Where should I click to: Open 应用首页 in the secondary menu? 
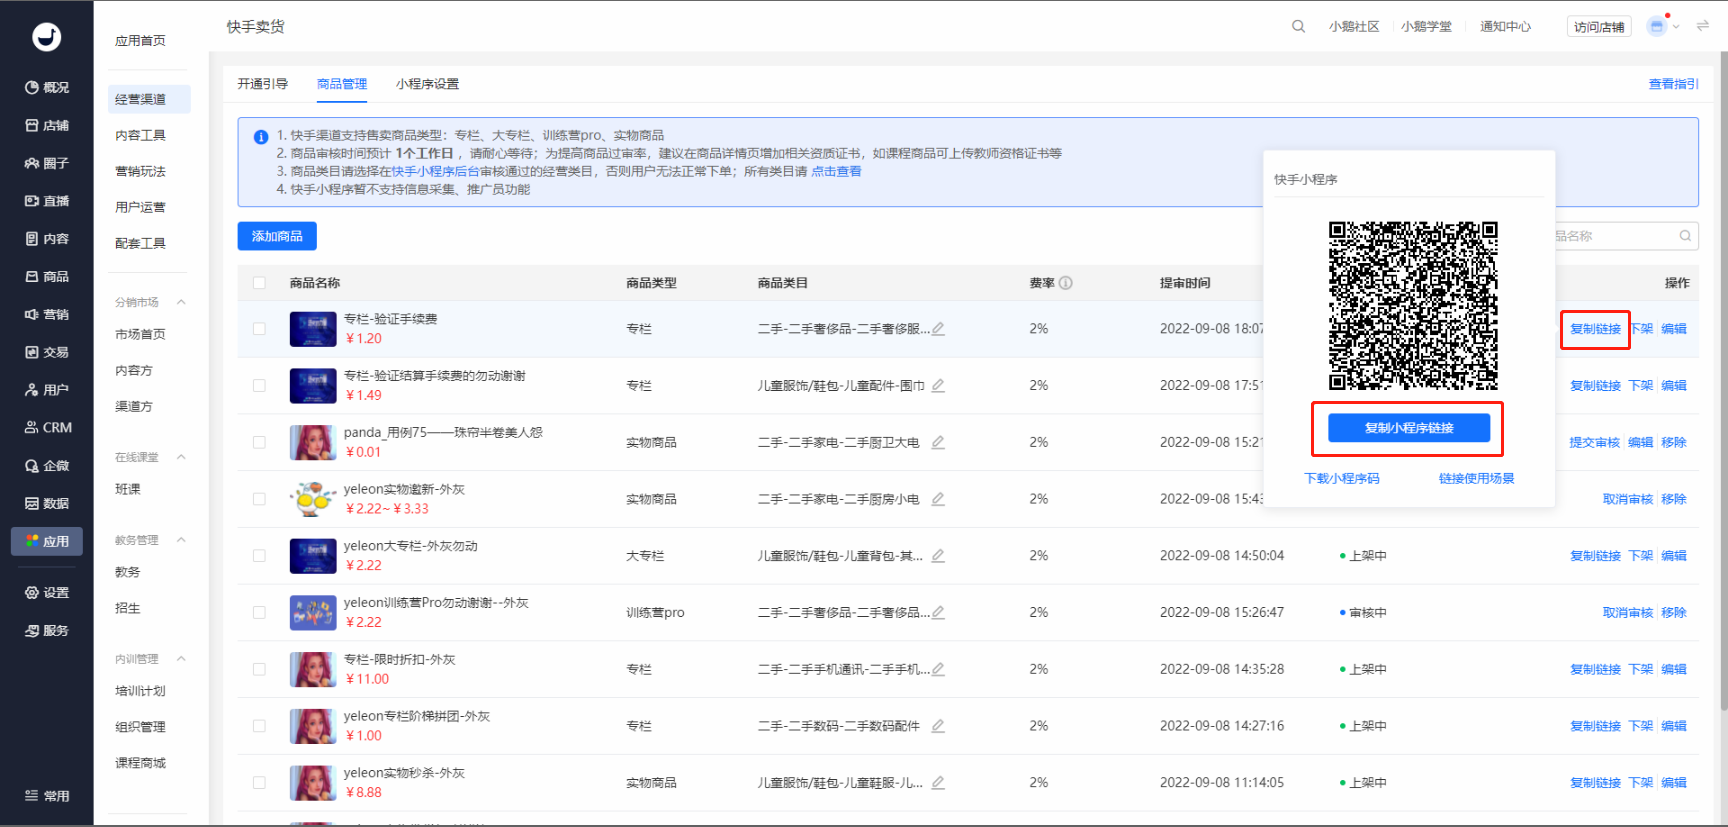(x=140, y=41)
